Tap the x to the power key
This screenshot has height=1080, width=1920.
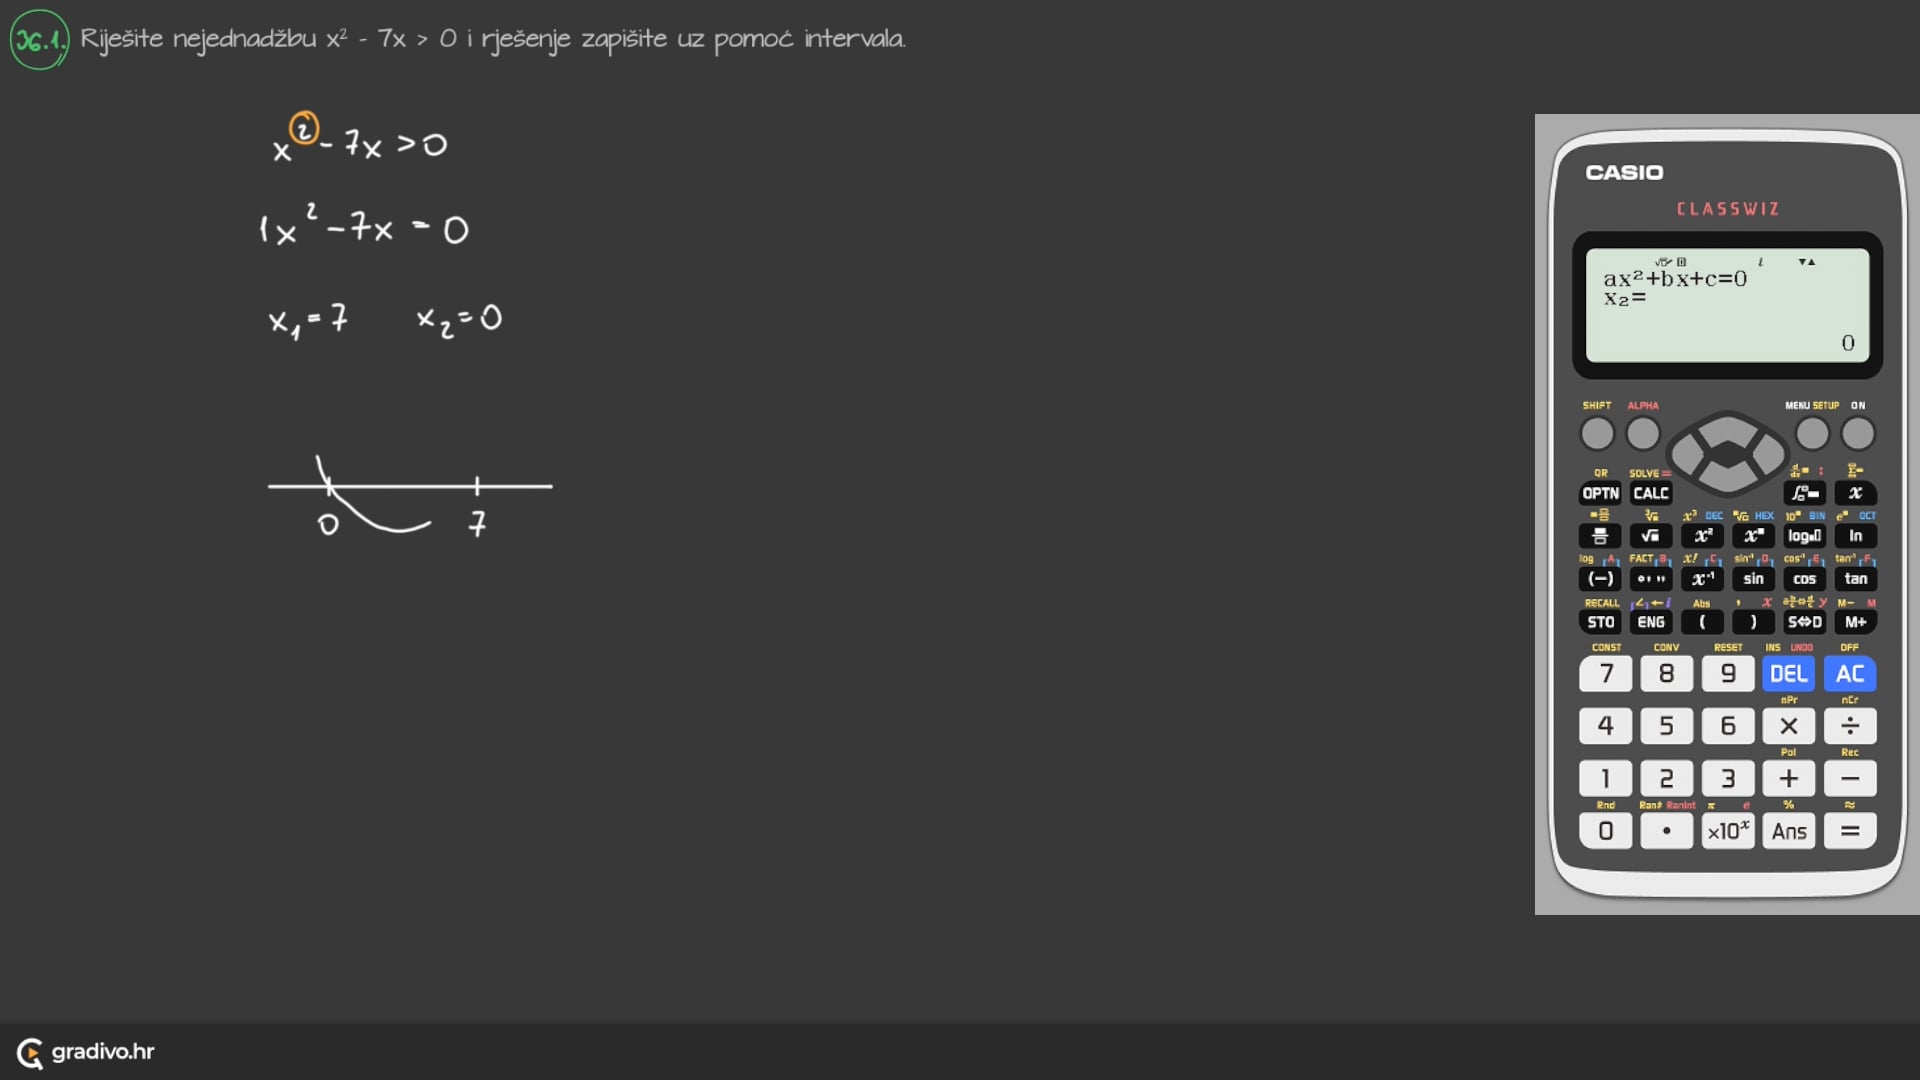[1753, 536]
